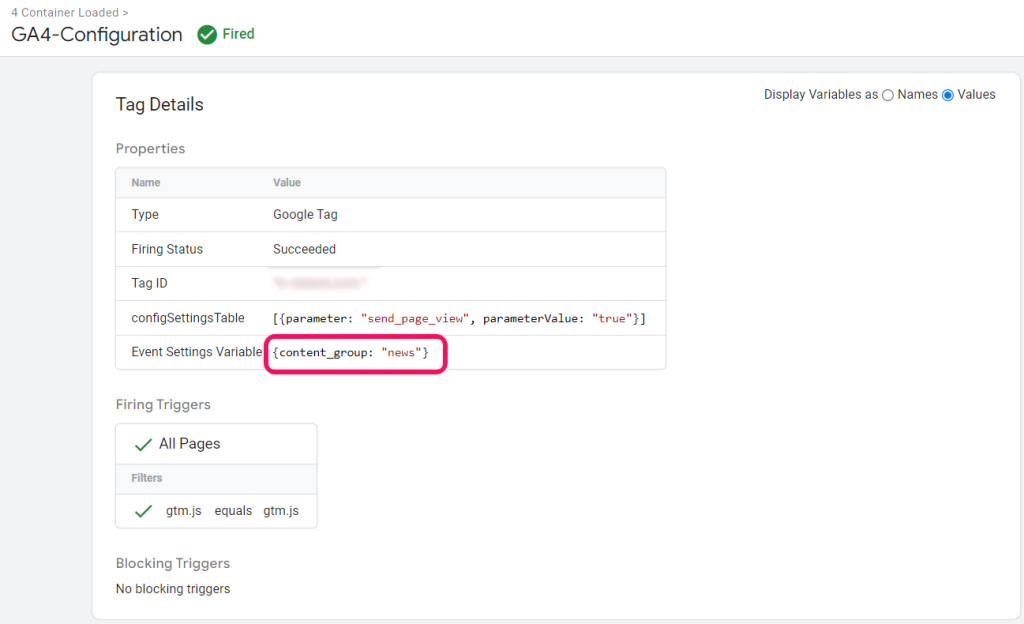Click the Google Tag type value
Viewport: 1024px width, 624px height.
pyautogui.click(x=305, y=215)
